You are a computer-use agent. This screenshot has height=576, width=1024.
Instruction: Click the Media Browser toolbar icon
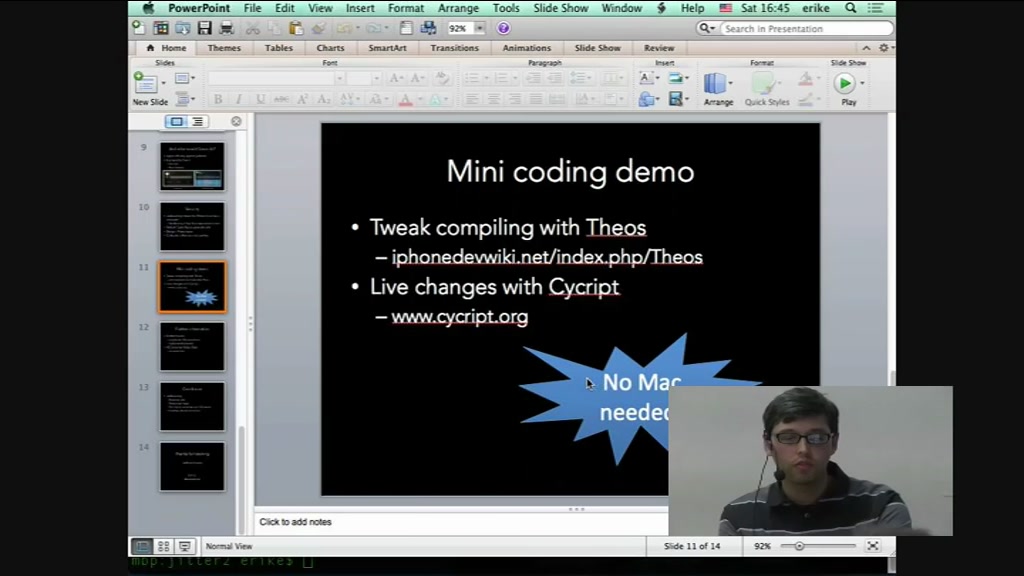428,28
